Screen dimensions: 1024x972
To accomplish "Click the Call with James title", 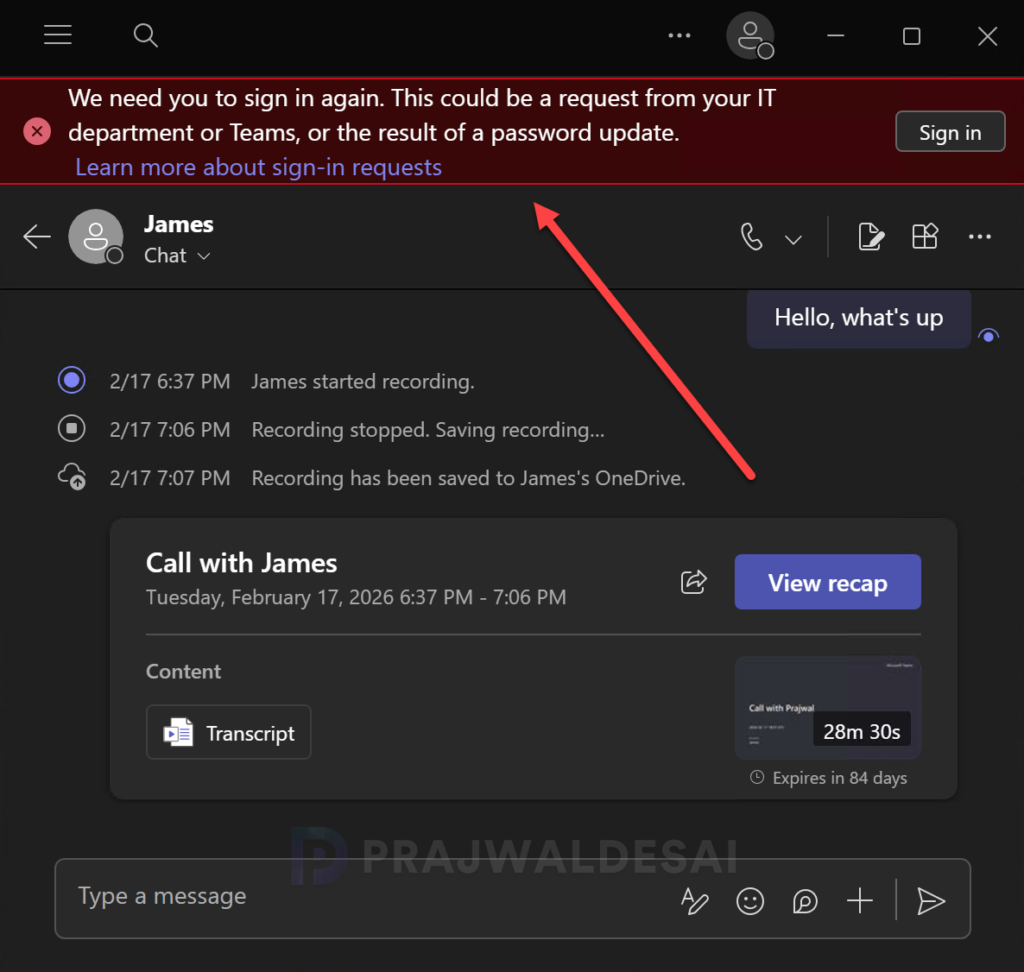I will (241, 563).
